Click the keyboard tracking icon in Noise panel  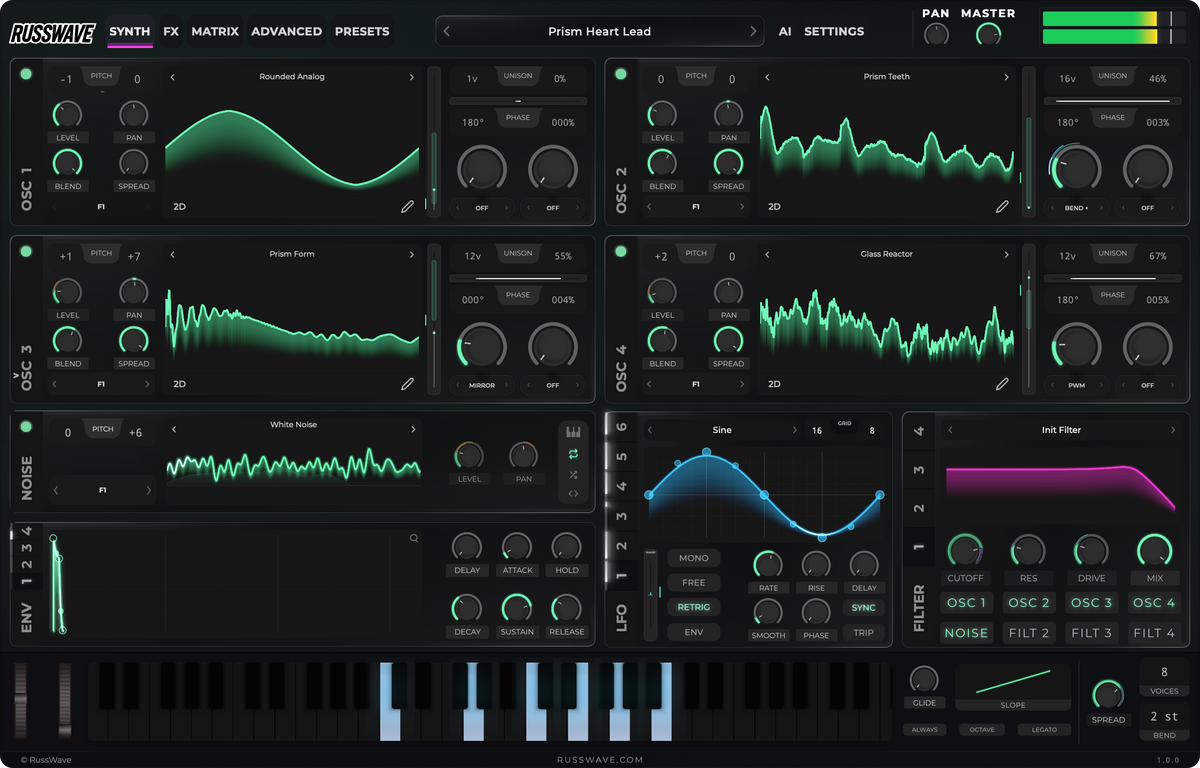tap(573, 432)
